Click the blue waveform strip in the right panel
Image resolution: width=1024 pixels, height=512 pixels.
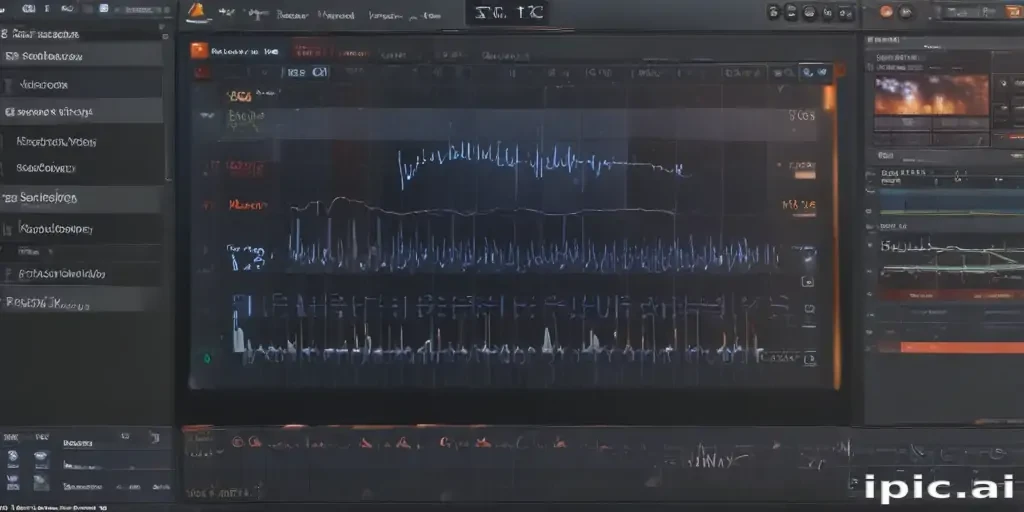click(952, 202)
